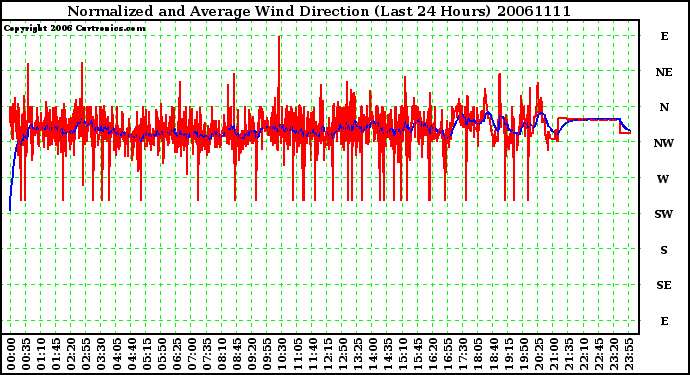
Task: Click the '19:15' time axis label
Action: pos(508,354)
